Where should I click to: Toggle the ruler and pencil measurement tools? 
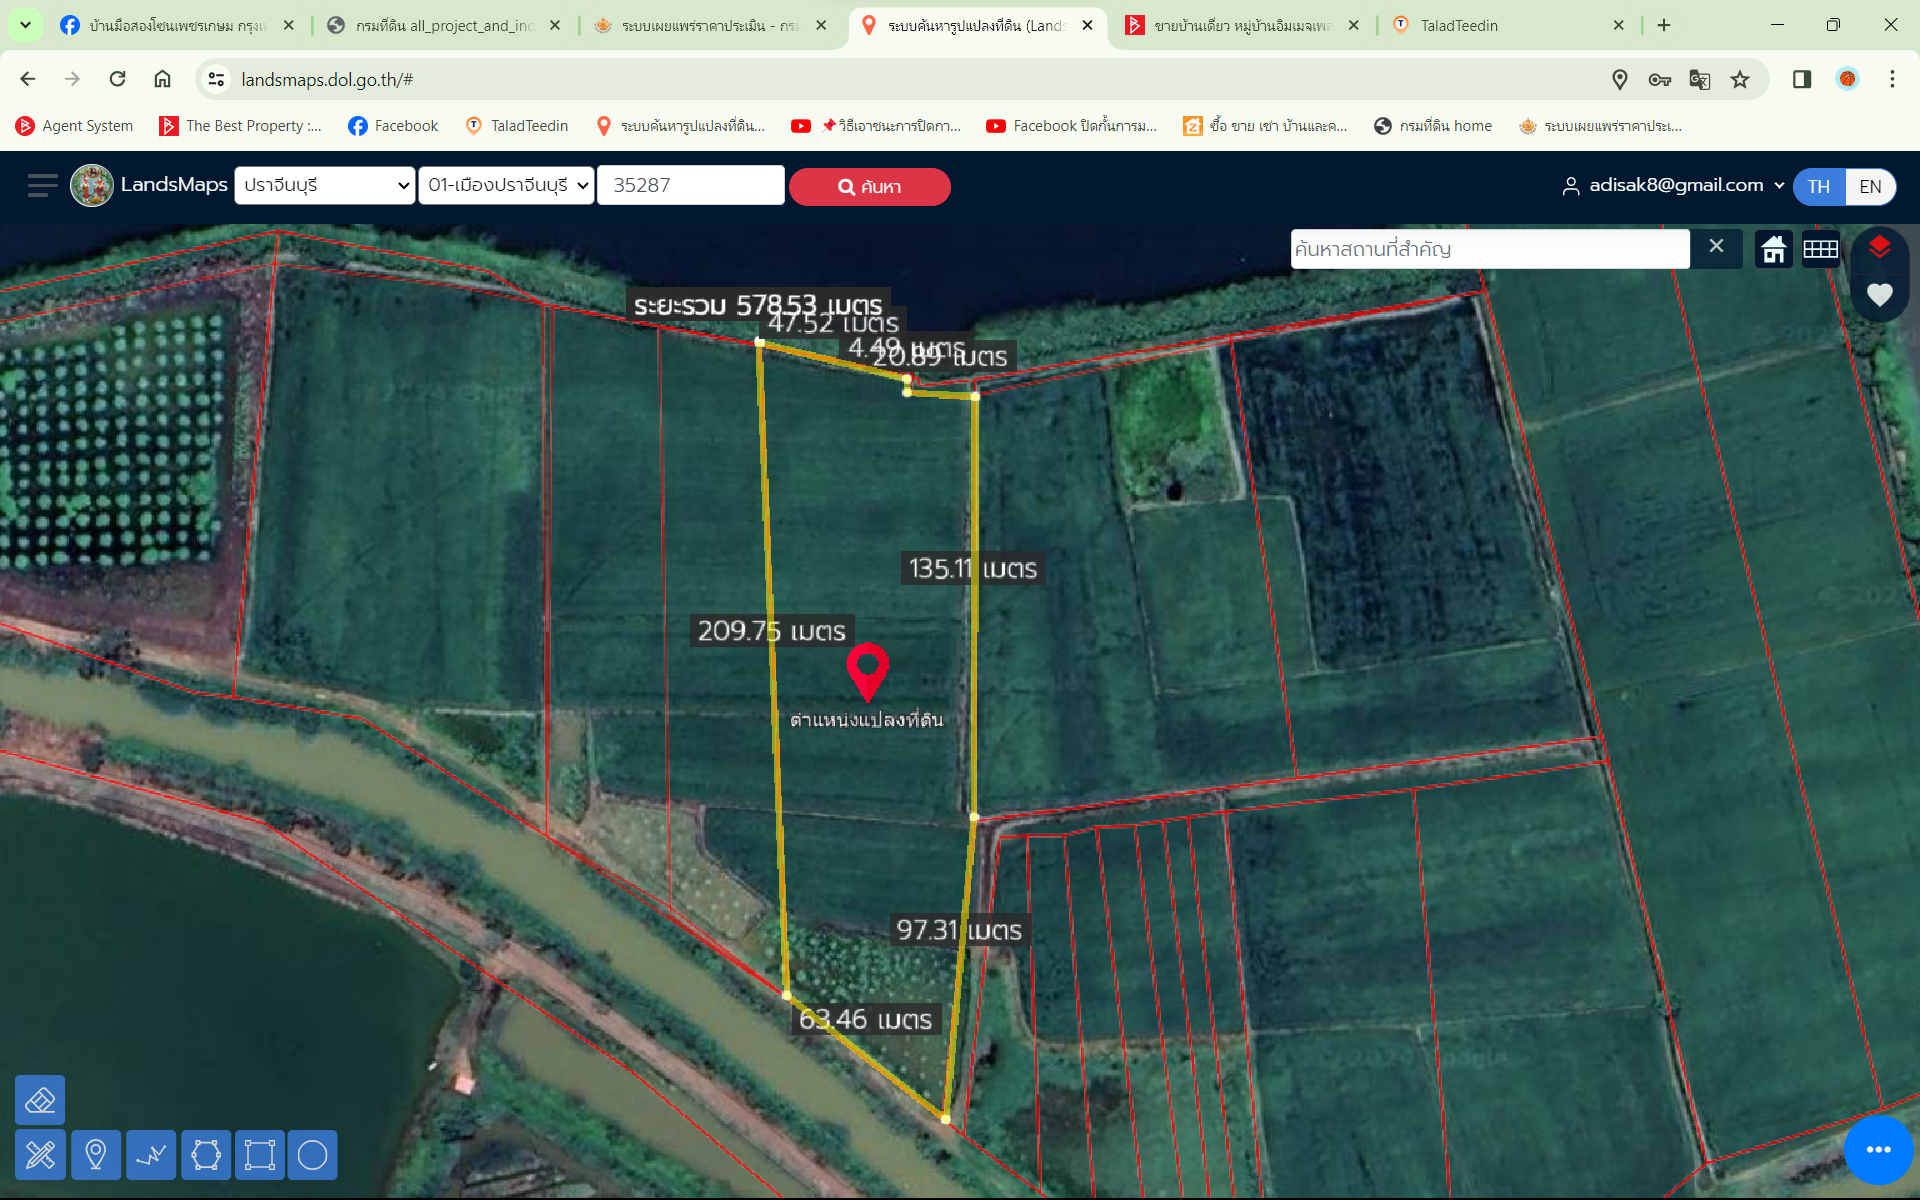pyautogui.click(x=40, y=1155)
